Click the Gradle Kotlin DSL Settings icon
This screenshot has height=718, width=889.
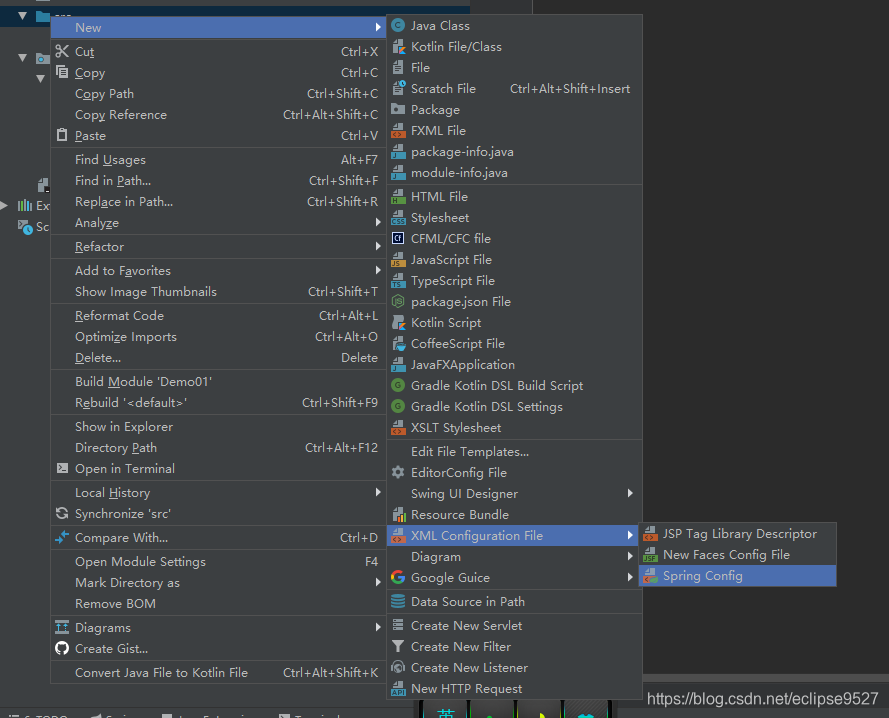(x=399, y=407)
